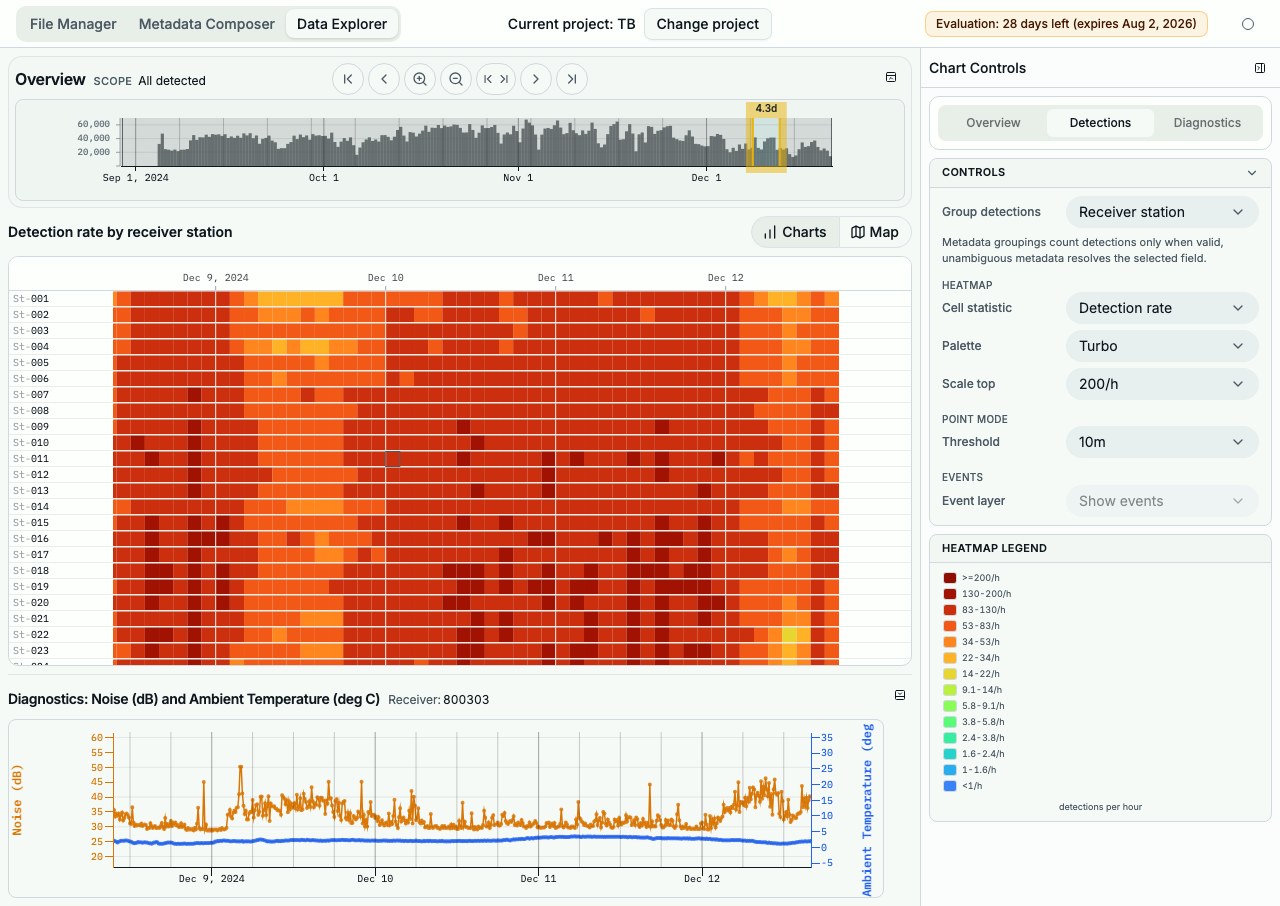Open the Event layer dropdown
Viewport: 1280px width, 906px height.
coord(1162,501)
